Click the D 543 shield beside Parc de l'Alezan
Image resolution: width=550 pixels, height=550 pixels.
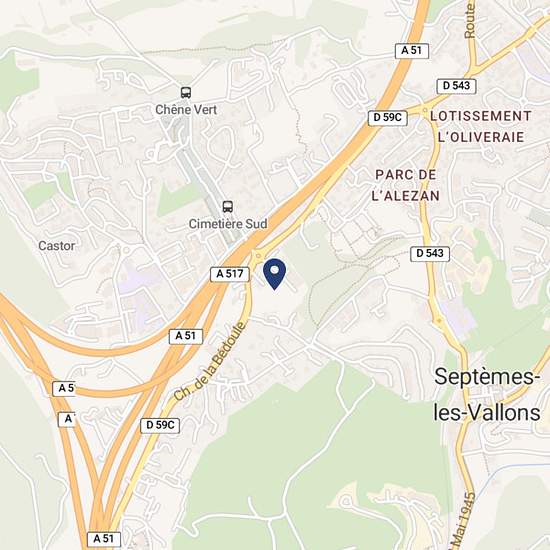(430, 253)
